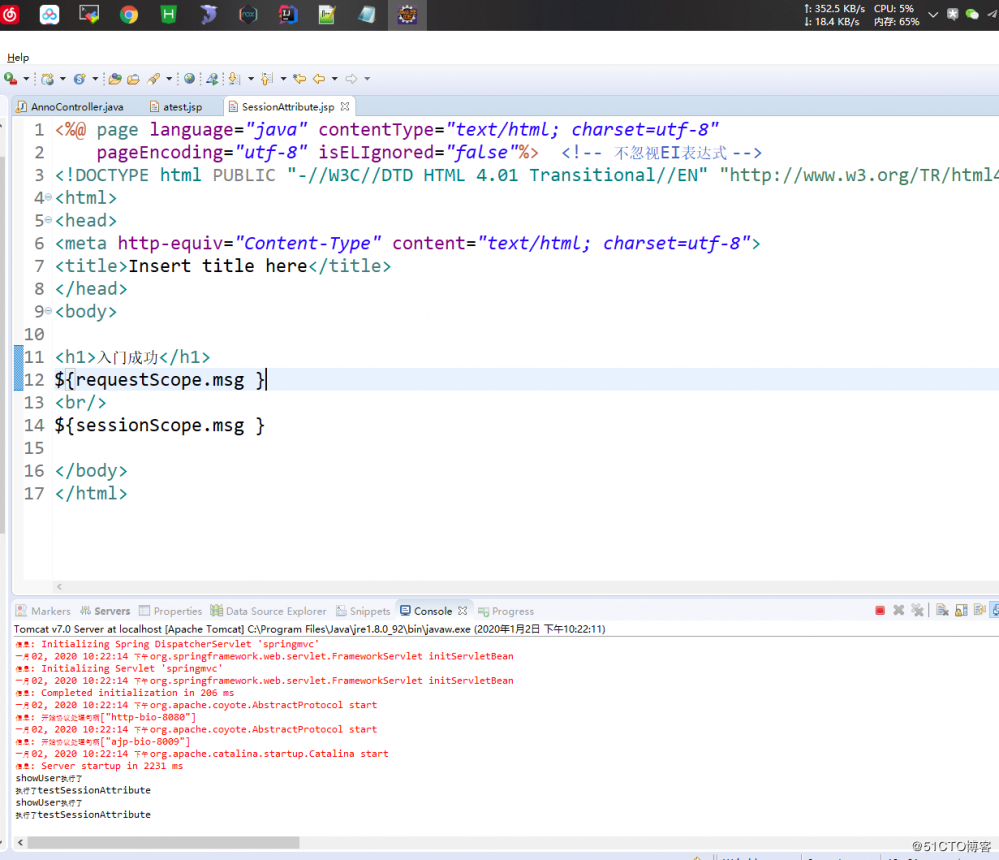This screenshot has height=860, width=999.
Task: Collapse the head tag fold marker
Action: 48,219
